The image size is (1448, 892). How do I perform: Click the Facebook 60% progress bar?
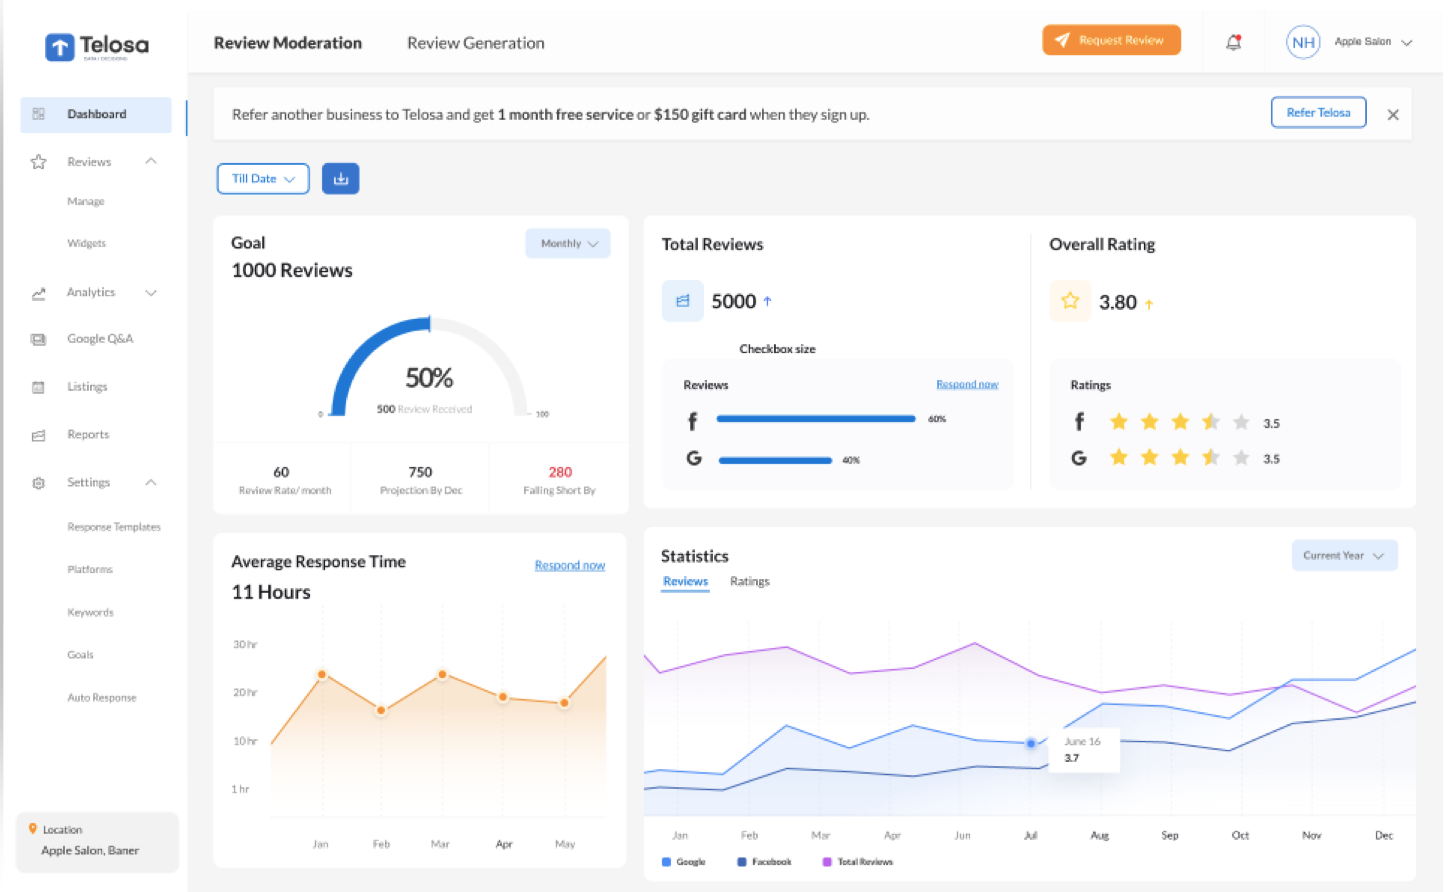[x=816, y=419]
